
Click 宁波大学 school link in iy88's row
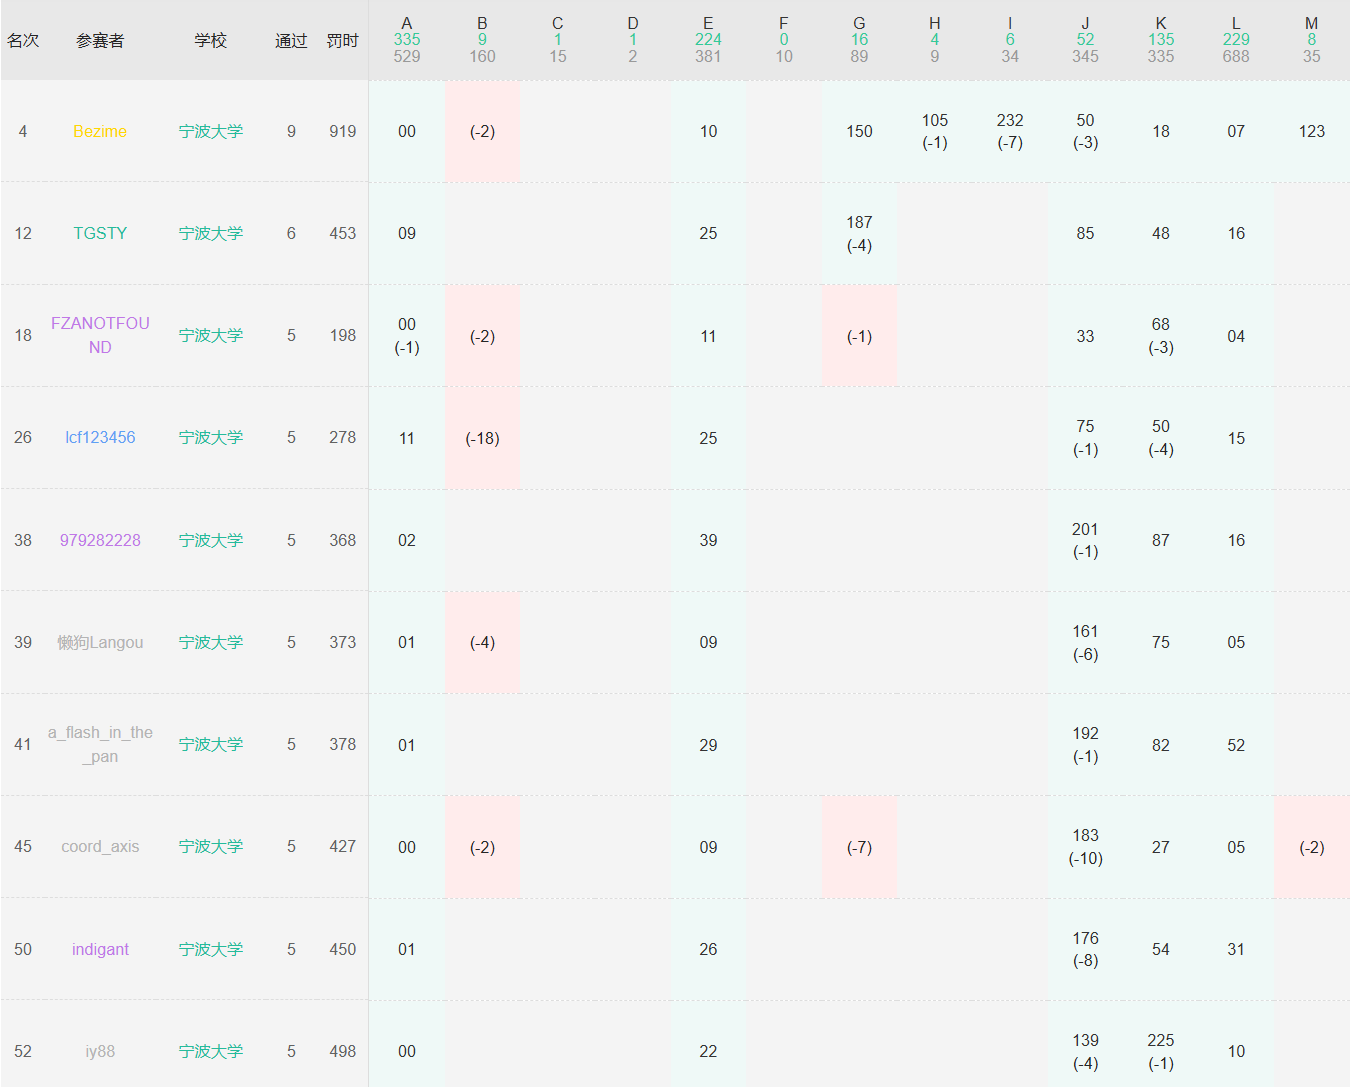click(x=211, y=1051)
